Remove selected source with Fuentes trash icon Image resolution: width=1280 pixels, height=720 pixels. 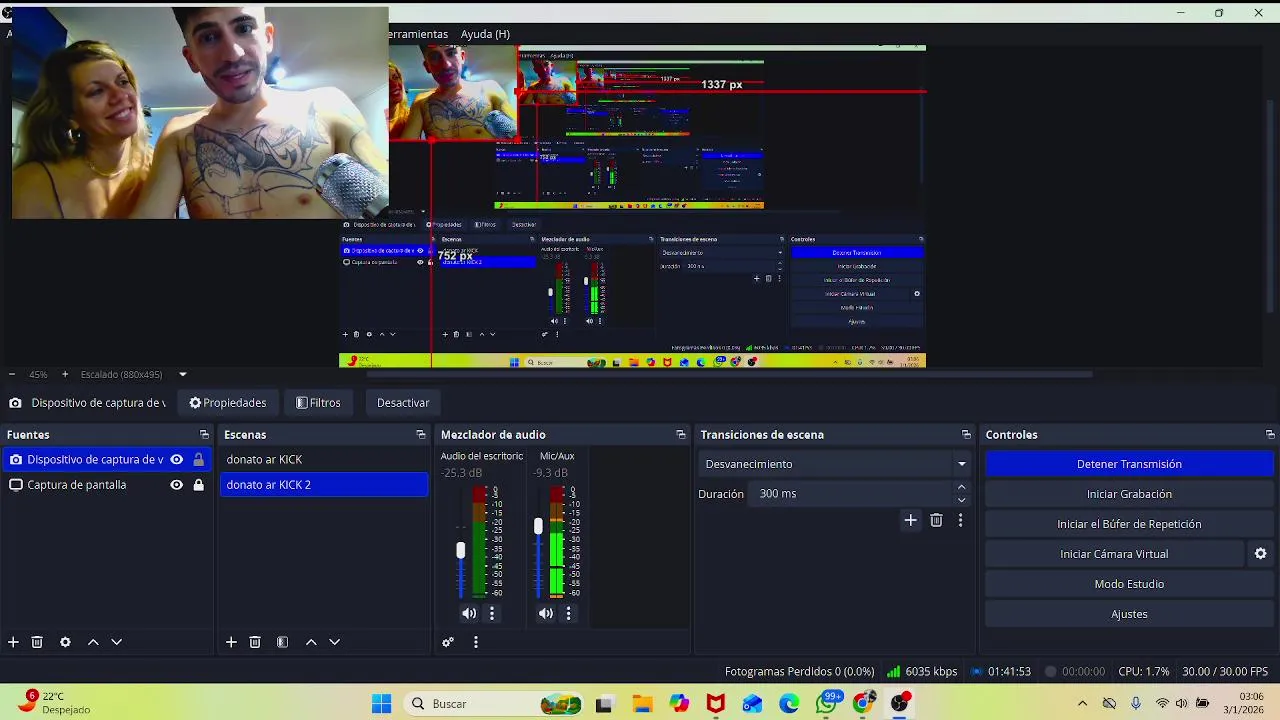(37, 642)
